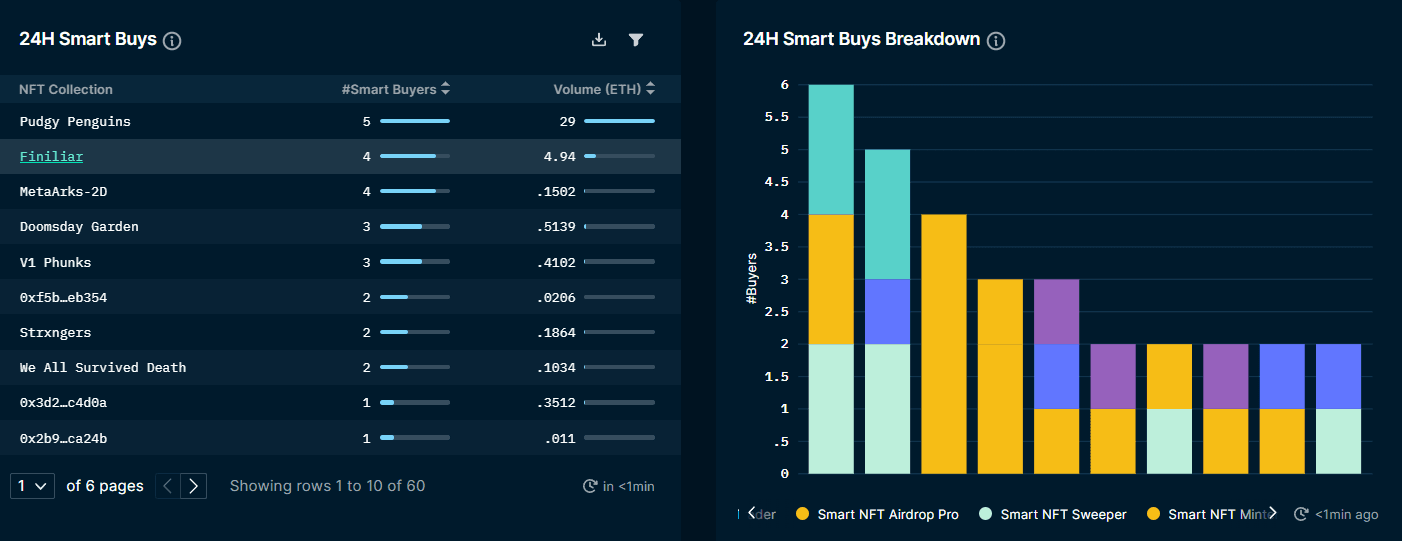Open the Finiliar collection link
This screenshot has height=541, width=1402.
pos(51,157)
